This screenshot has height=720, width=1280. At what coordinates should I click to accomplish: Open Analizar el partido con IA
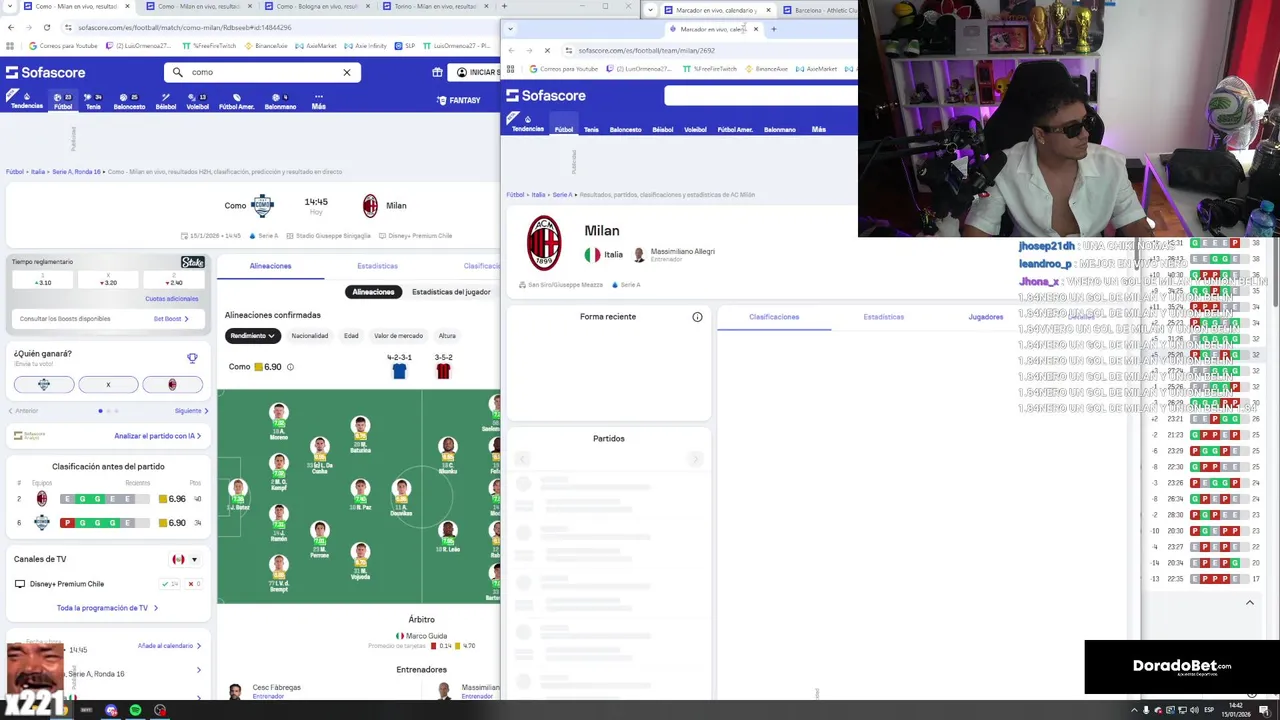[157, 436]
